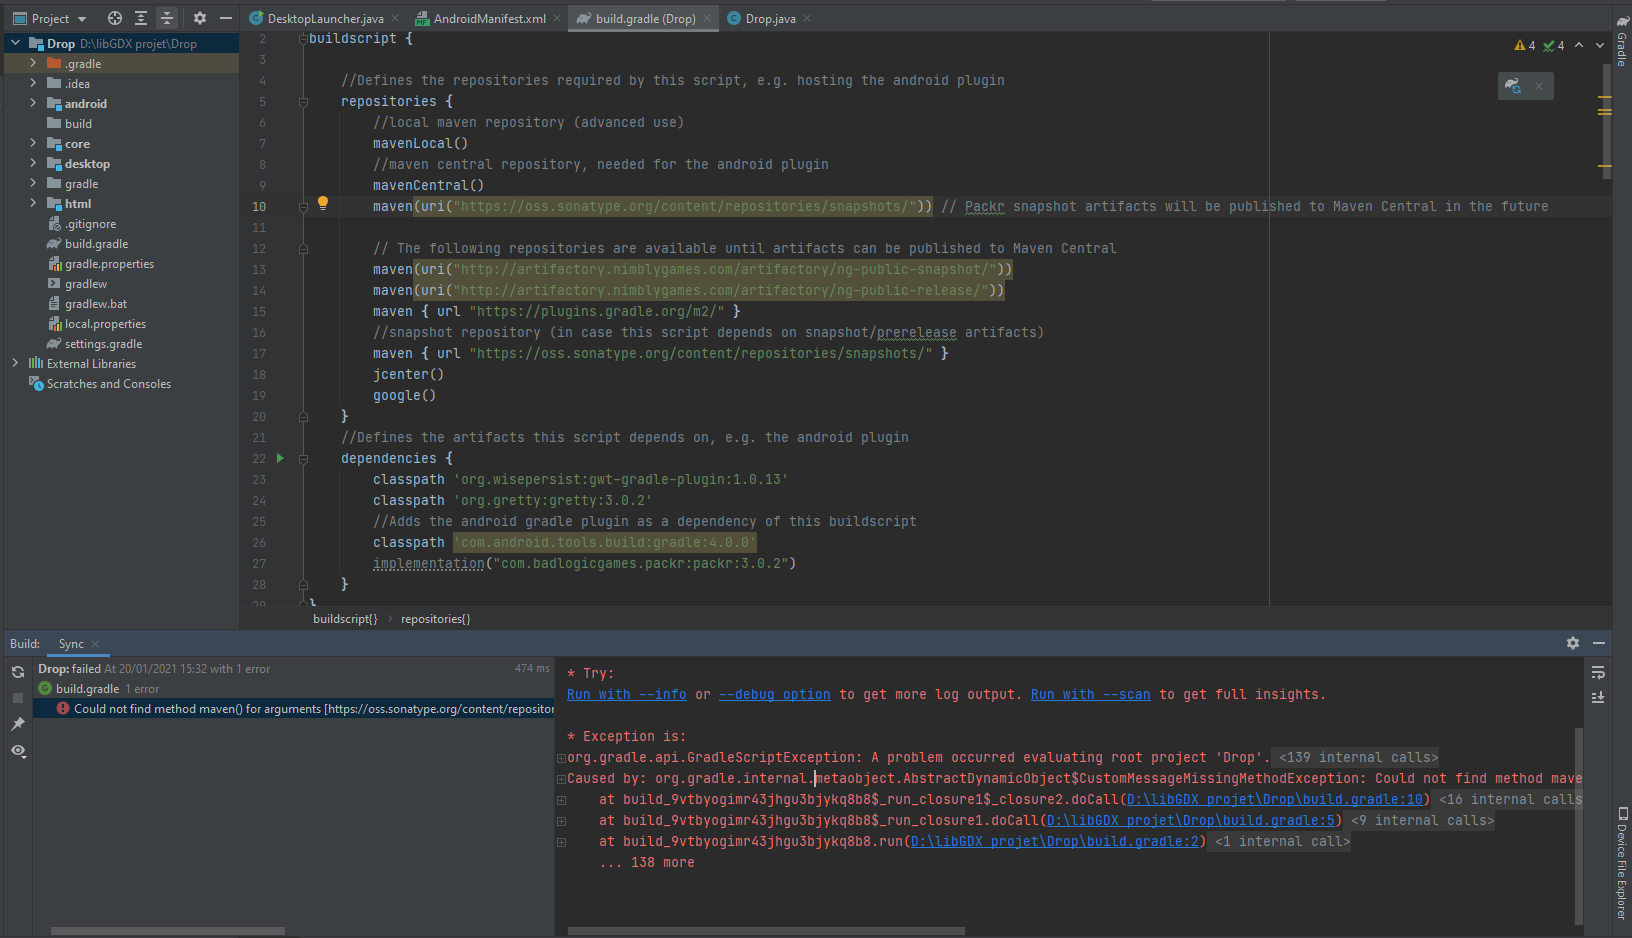Viewport: 1632px width, 938px height.
Task: Click the intention lightbulb on line 10
Action: click(322, 203)
